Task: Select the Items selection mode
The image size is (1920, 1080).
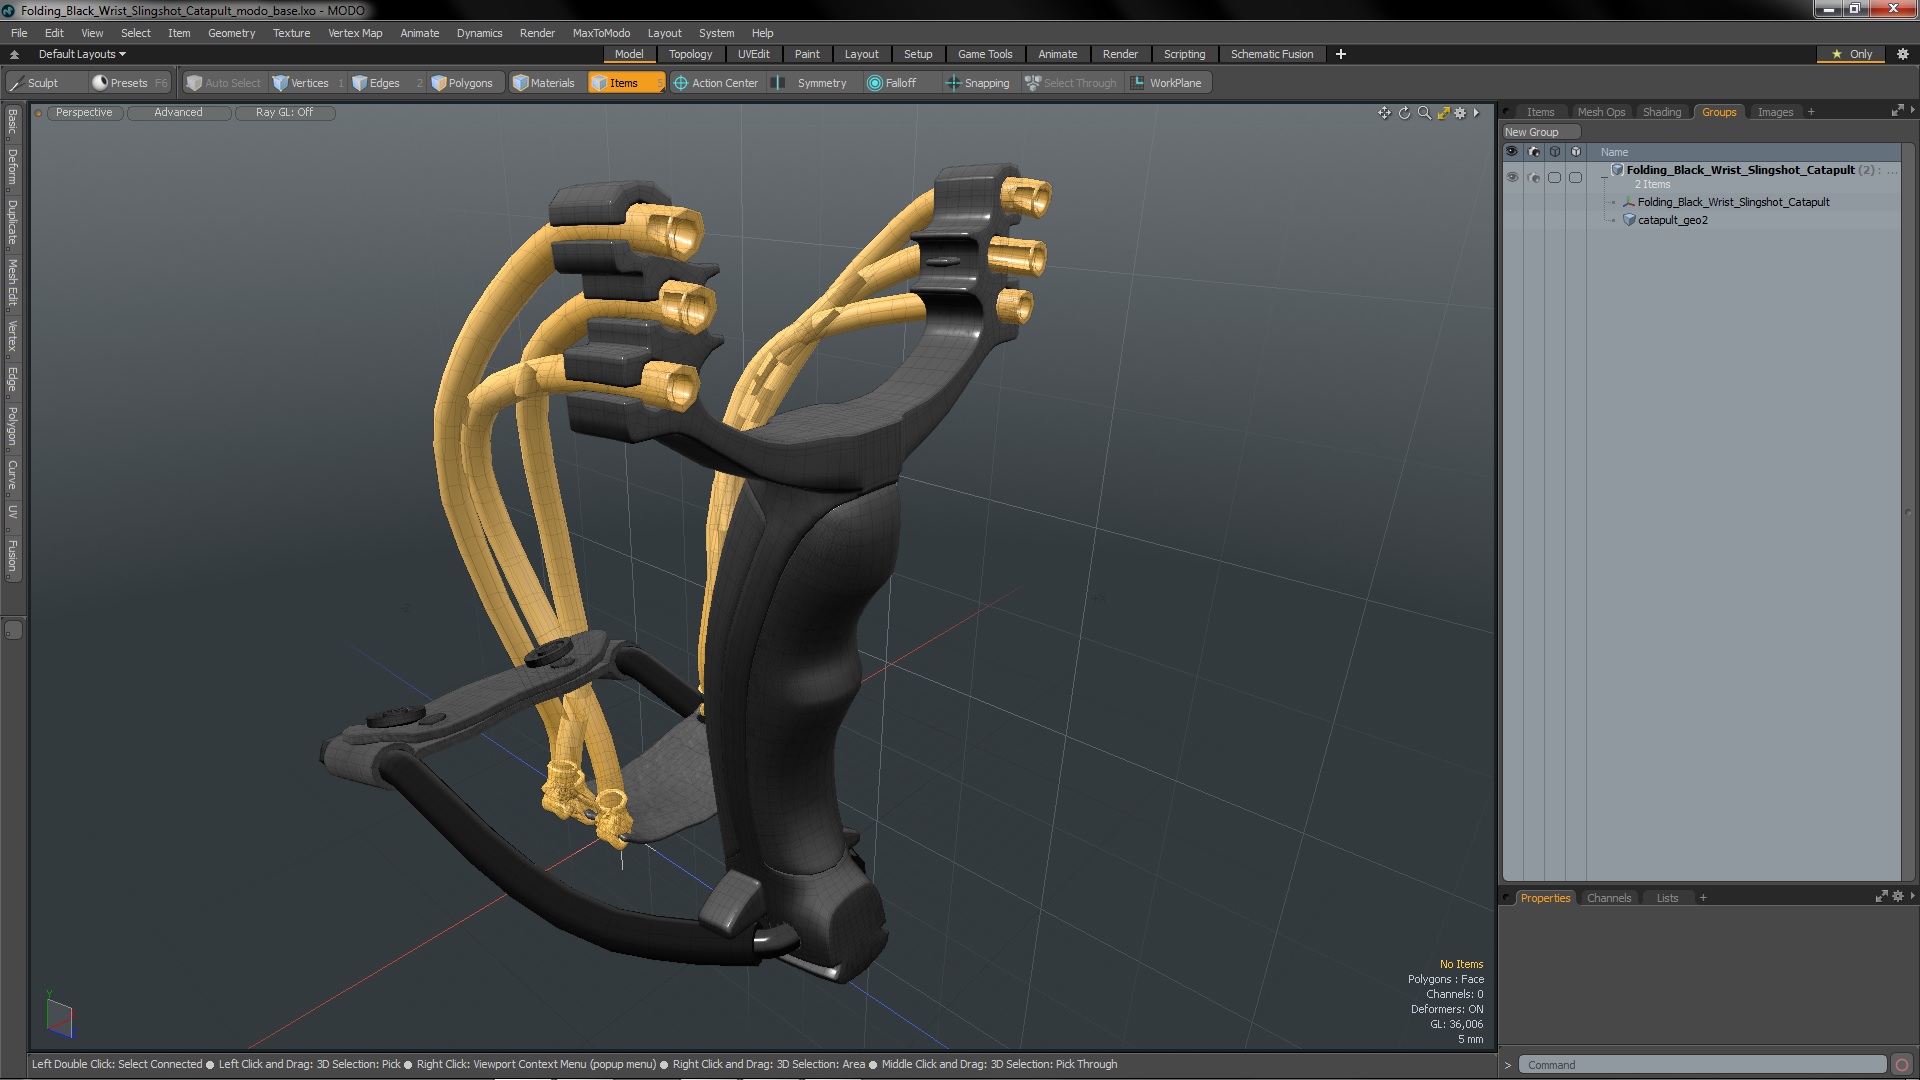Action: click(625, 83)
